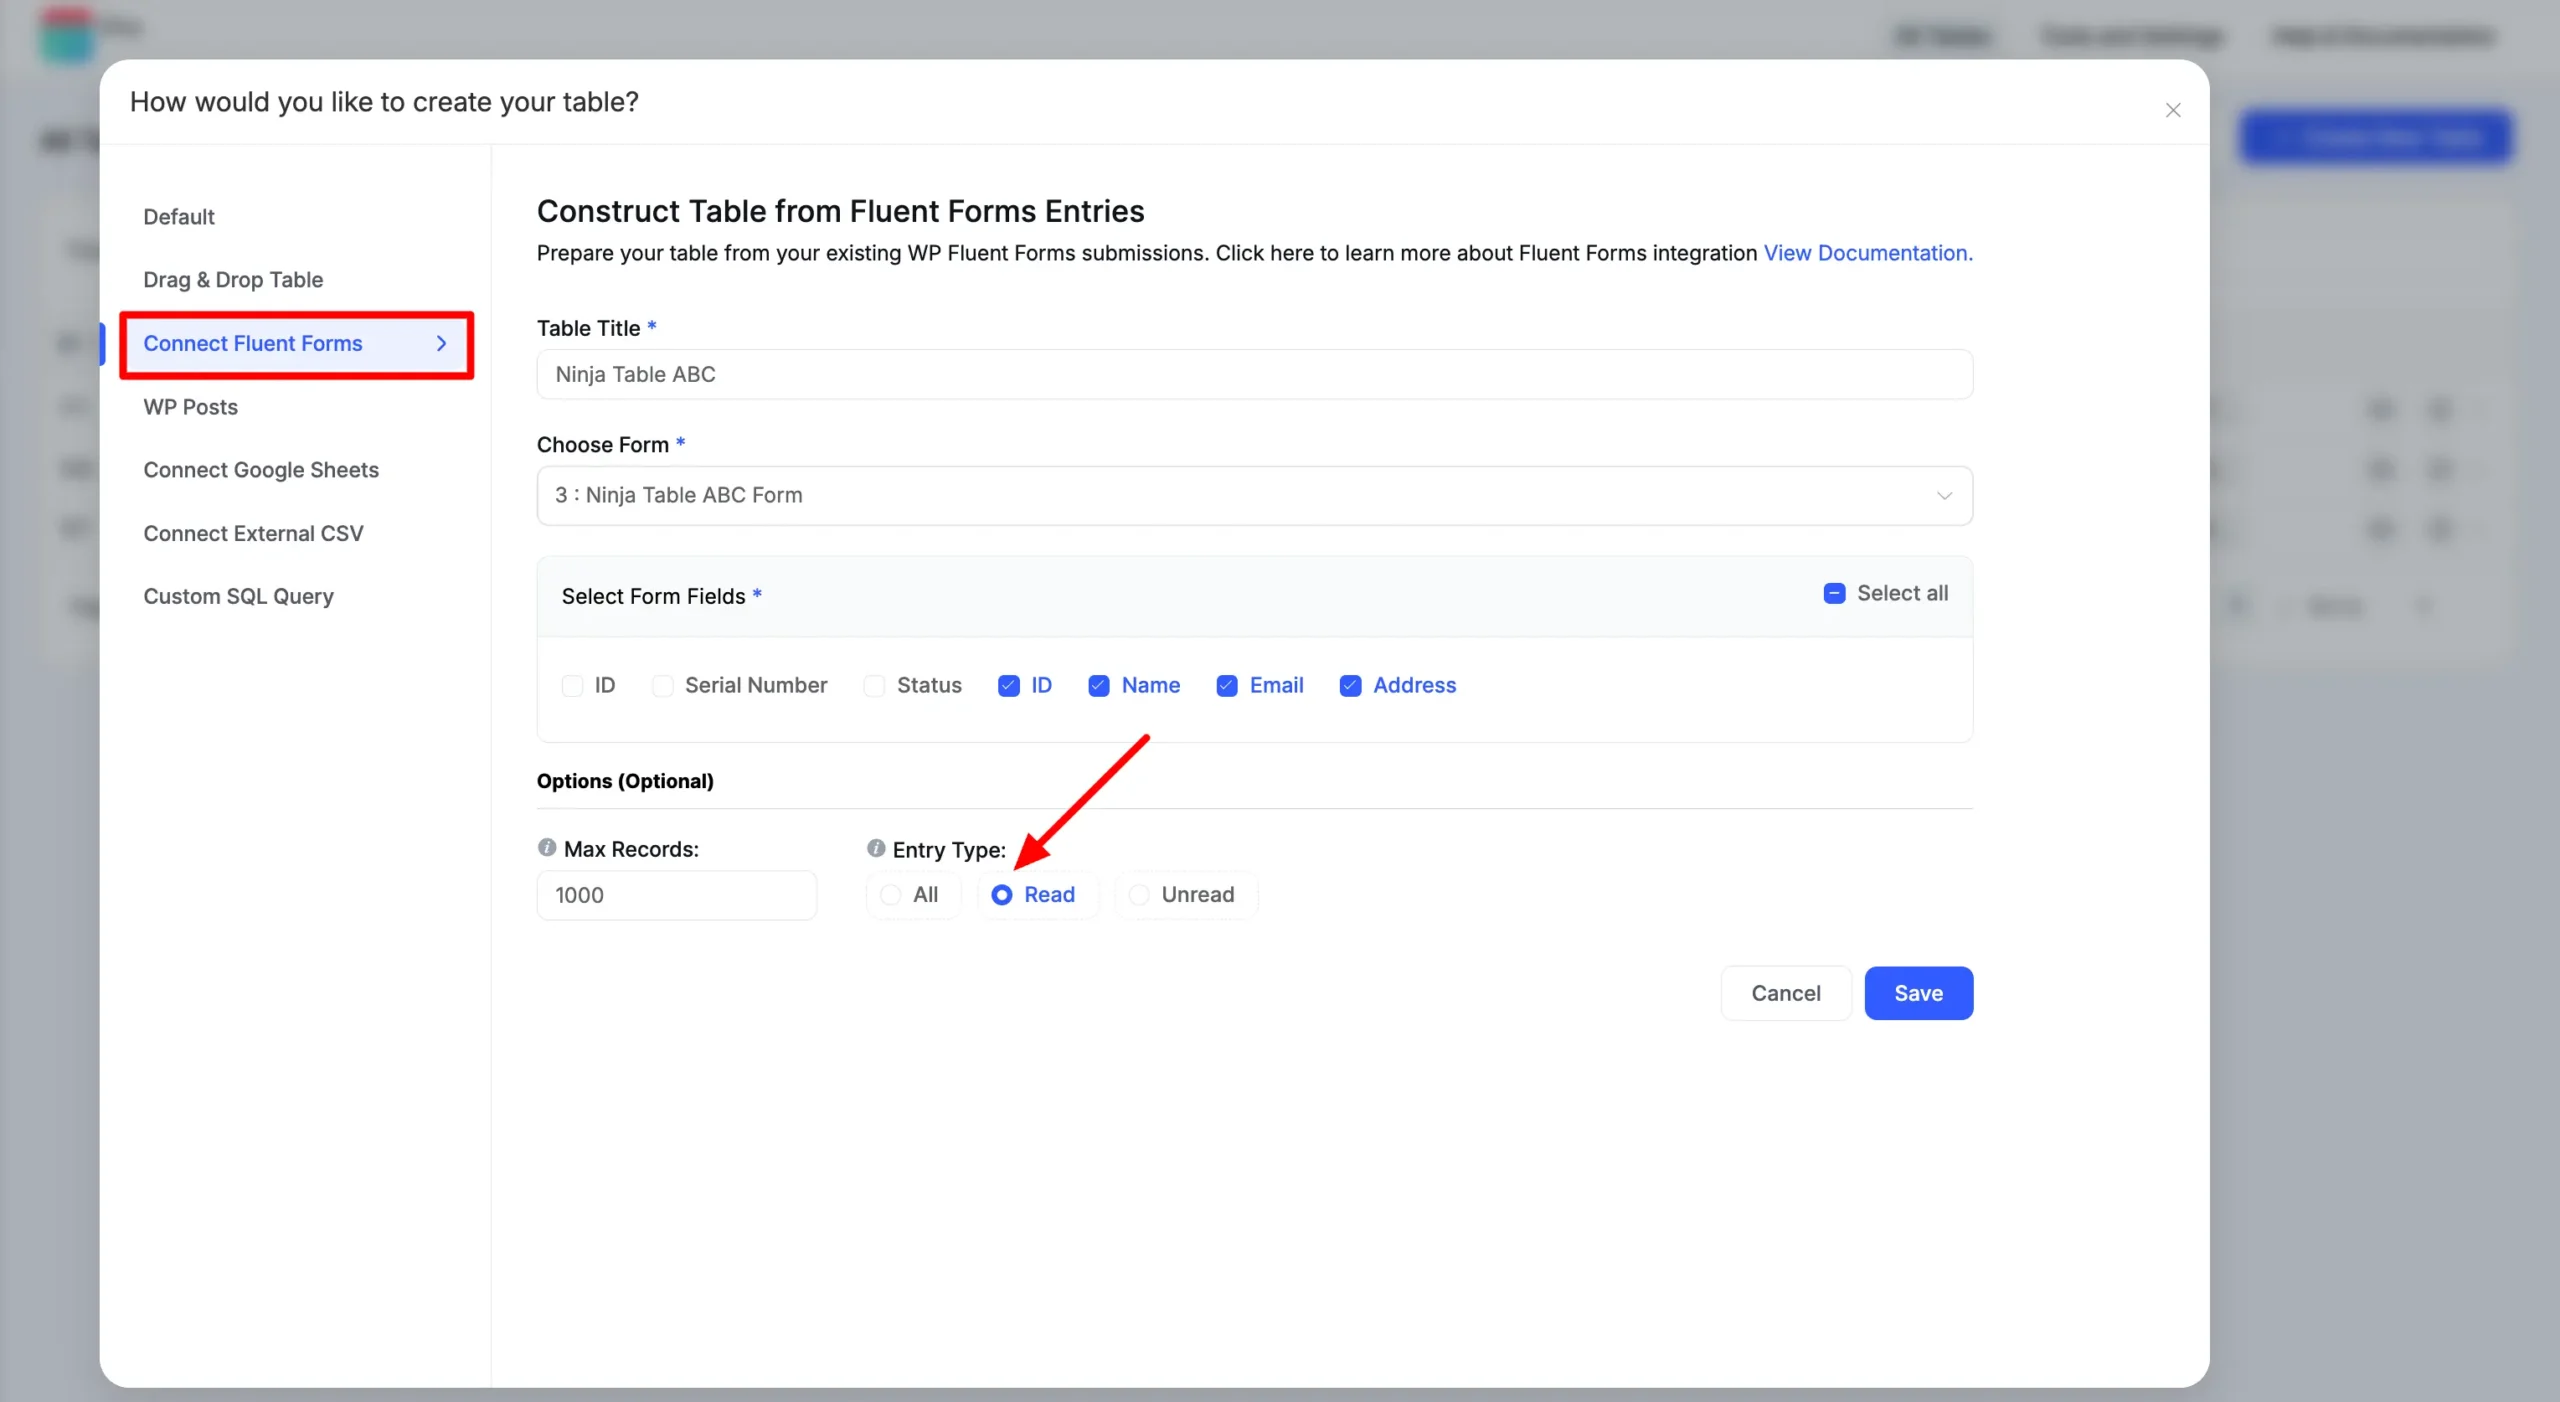The height and width of the screenshot is (1402, 2560).
Task: Toggle the Select all checkbox
Action: click(1834, 594)
